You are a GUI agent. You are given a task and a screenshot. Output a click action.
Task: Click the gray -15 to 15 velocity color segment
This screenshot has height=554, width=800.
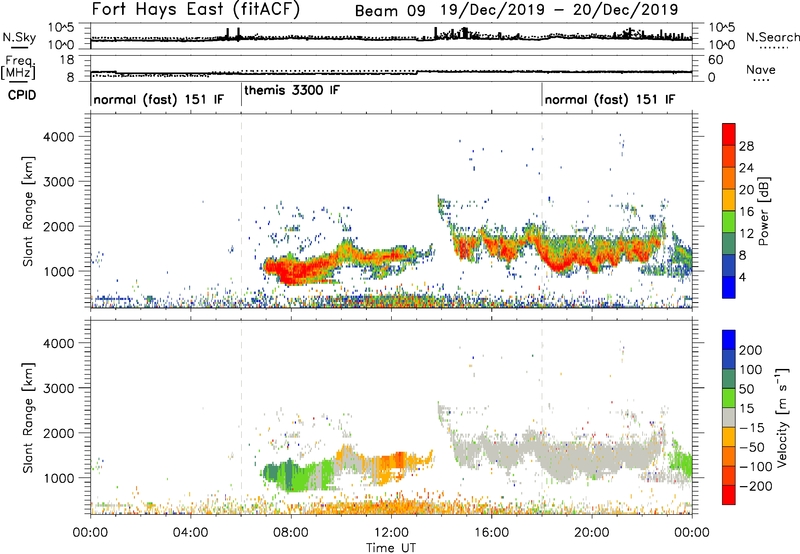coord(729,417)
